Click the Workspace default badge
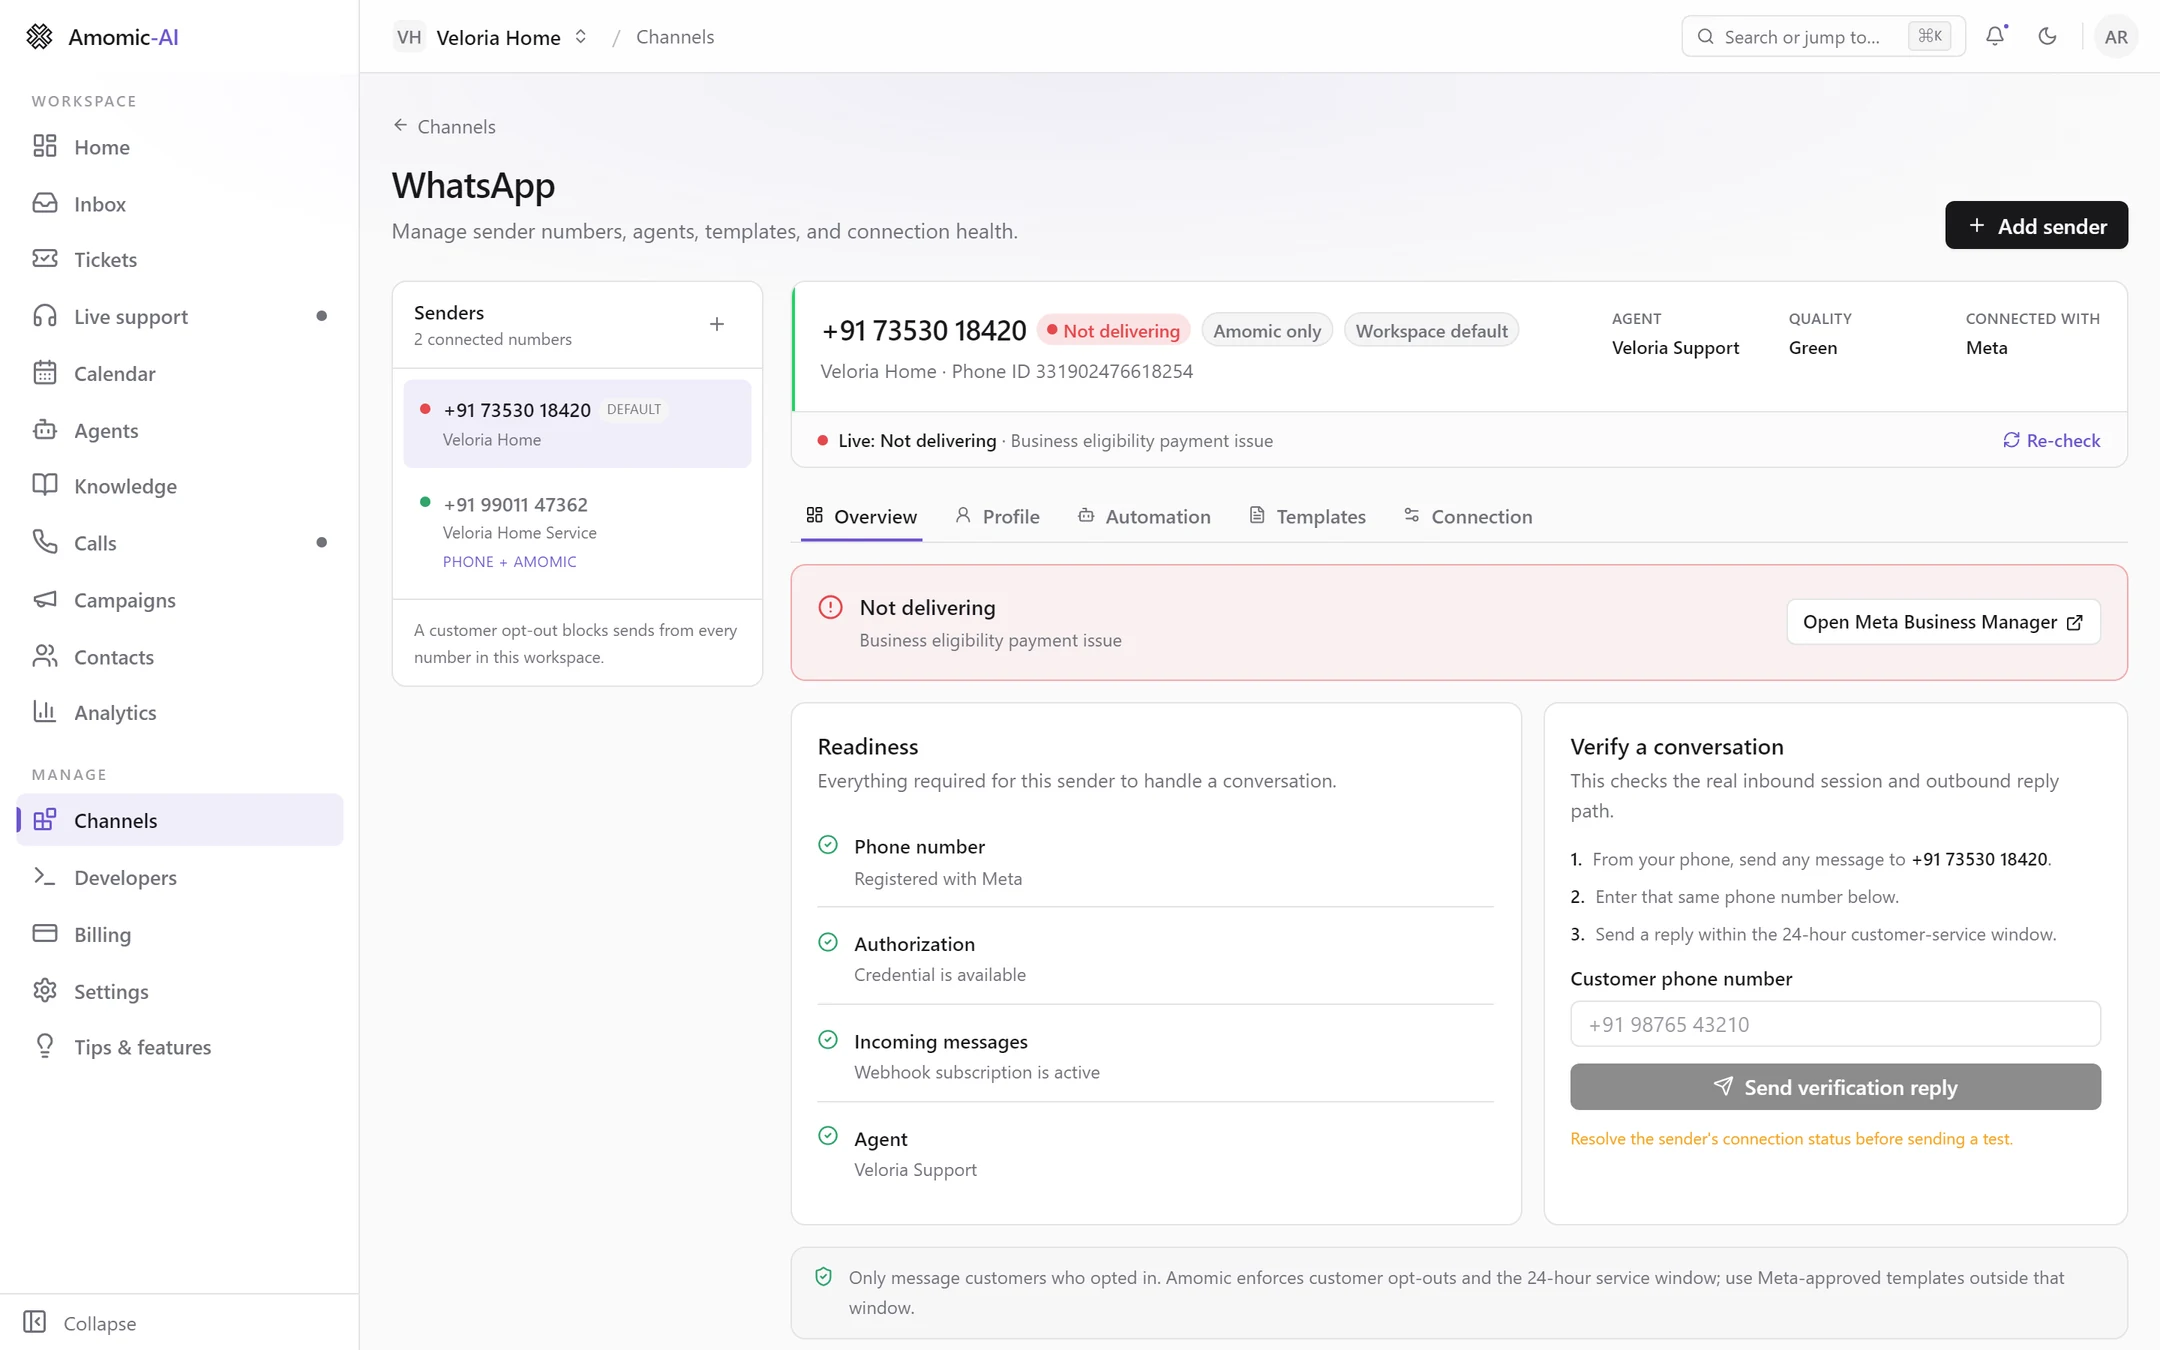Image resolution: width=2160 pixels, height=1350 pixels. pos(1431,331)
